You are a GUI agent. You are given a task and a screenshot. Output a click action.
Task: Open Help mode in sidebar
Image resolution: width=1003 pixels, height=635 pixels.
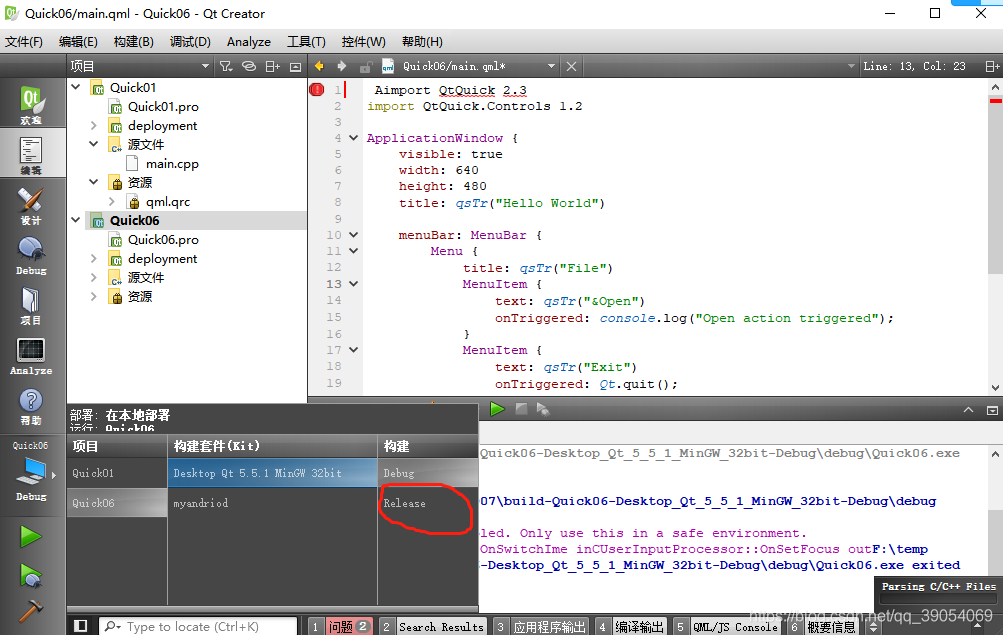31,407
